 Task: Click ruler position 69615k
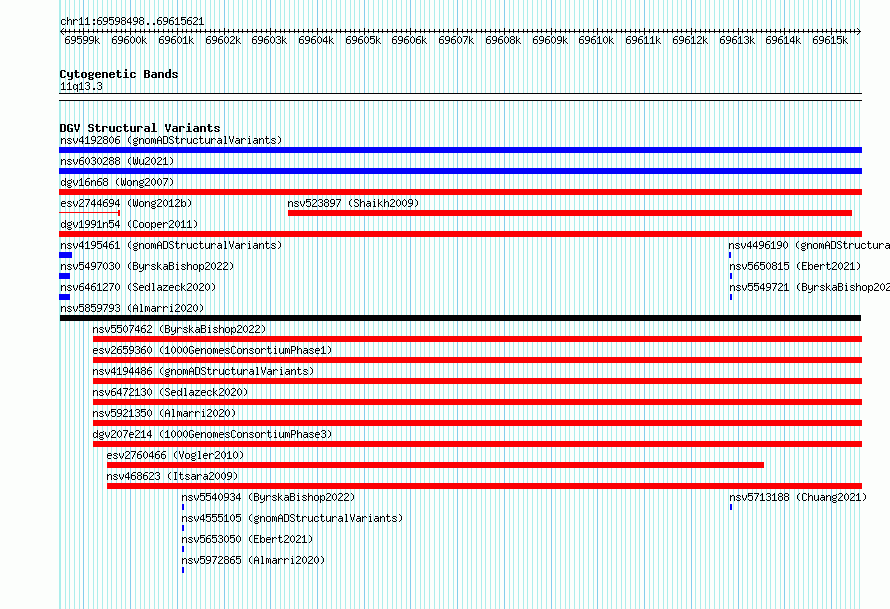pos(830,40)
